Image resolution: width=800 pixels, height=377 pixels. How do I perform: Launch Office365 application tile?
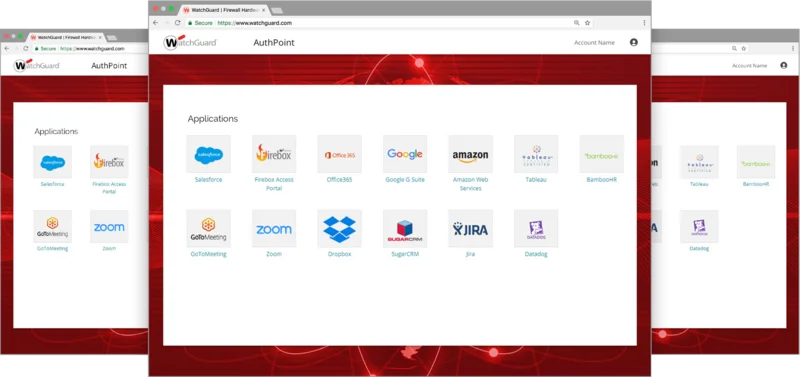click(339, 154)
